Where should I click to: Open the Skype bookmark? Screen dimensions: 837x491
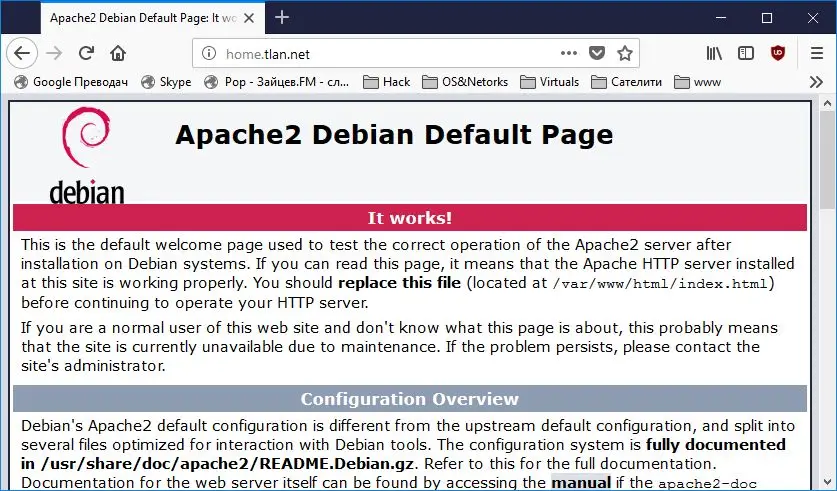coord(166,82)
